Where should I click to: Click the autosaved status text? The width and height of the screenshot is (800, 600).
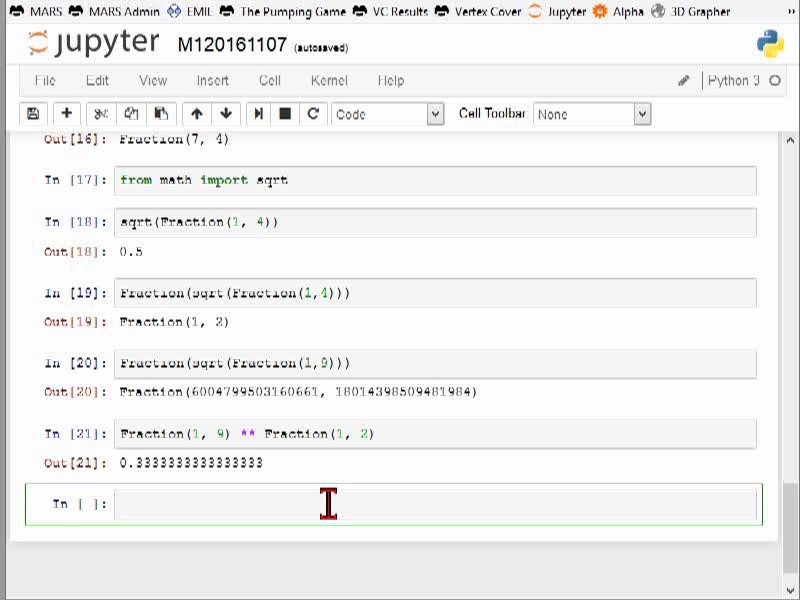(321, 48)
